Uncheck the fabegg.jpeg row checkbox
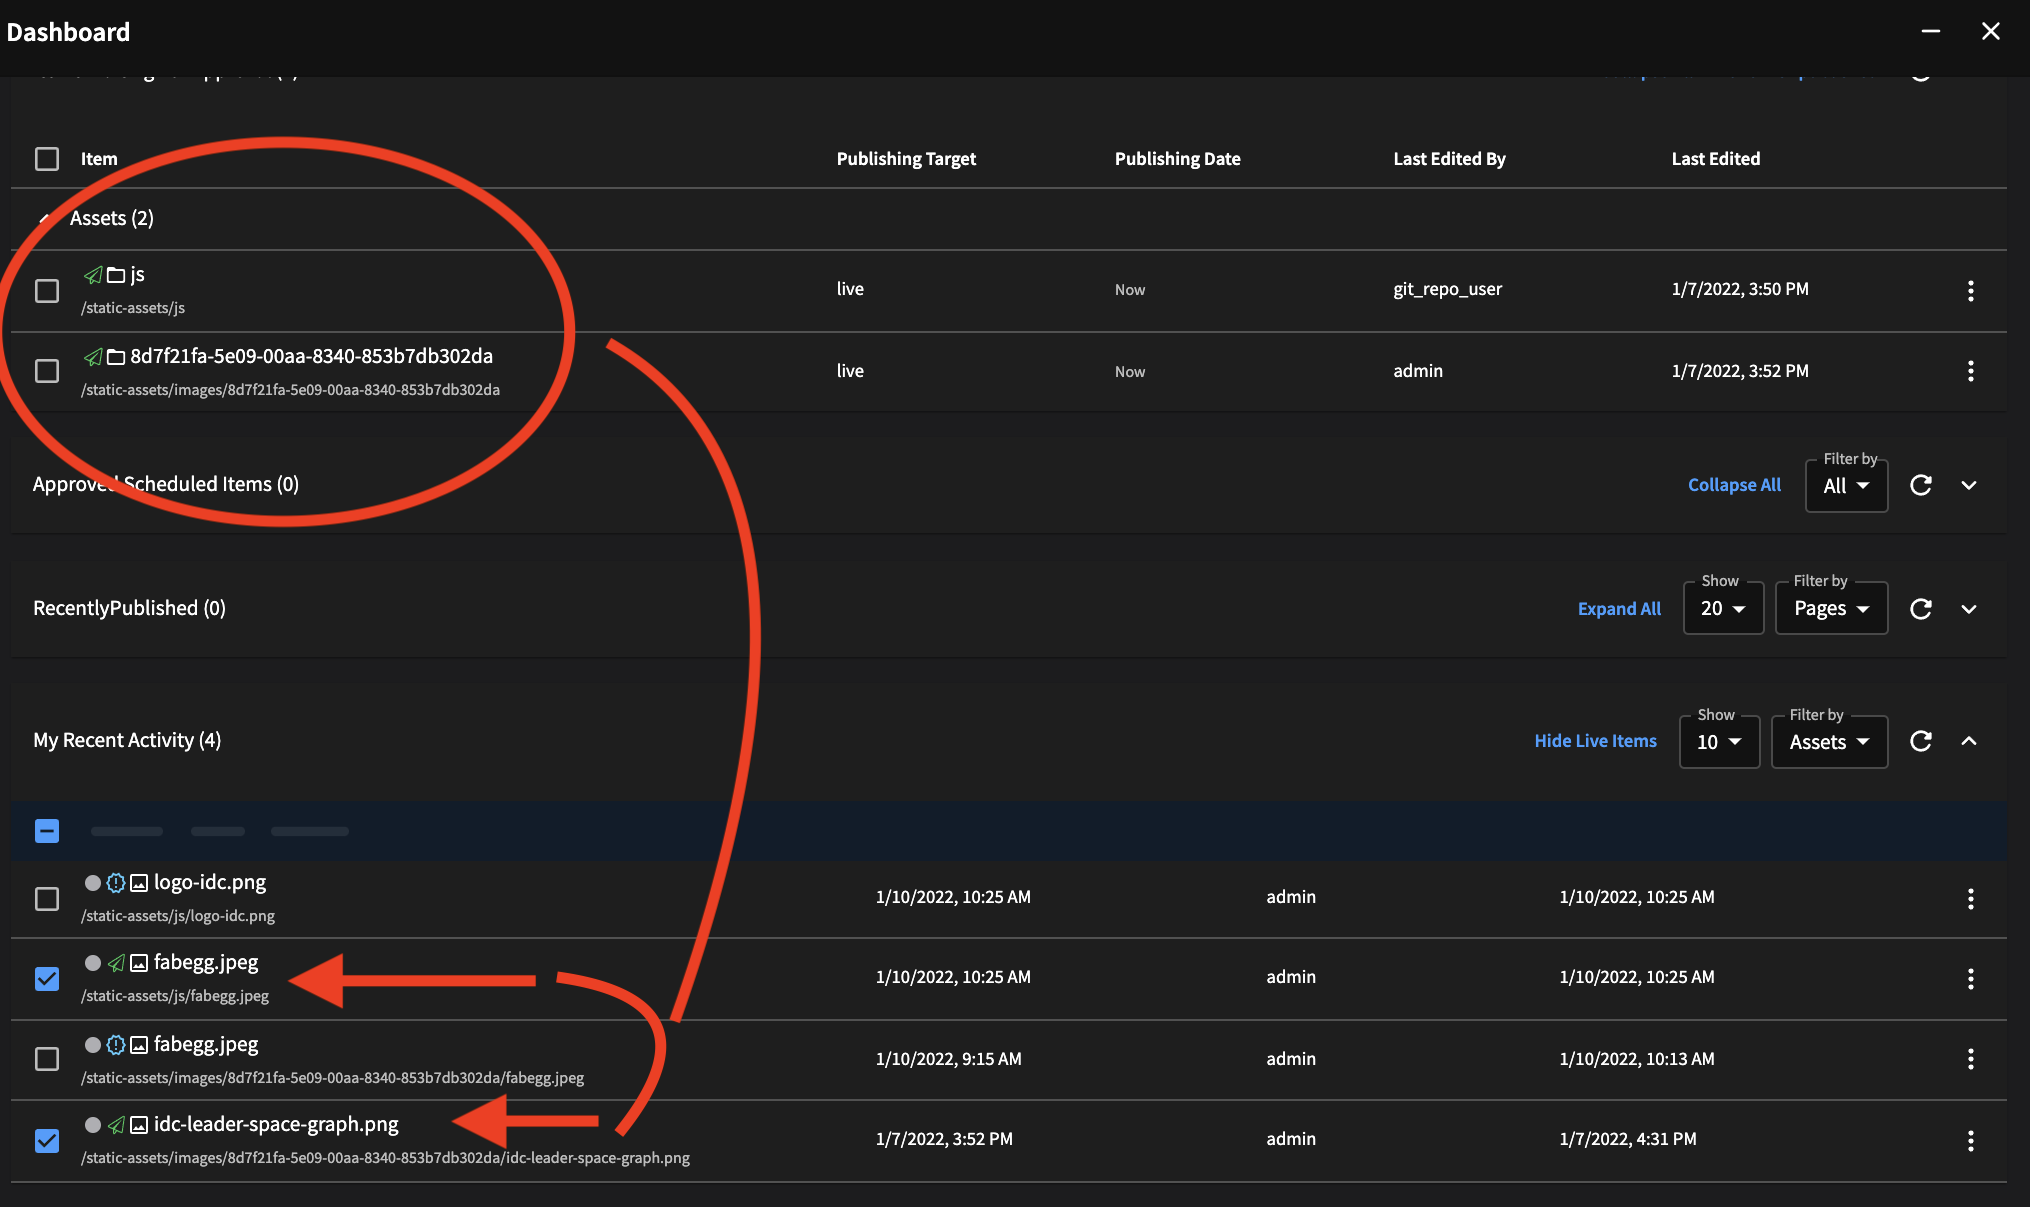The height and width of the screenshot is (1207, 2030). pyautogui.click(x=46, y=980)
